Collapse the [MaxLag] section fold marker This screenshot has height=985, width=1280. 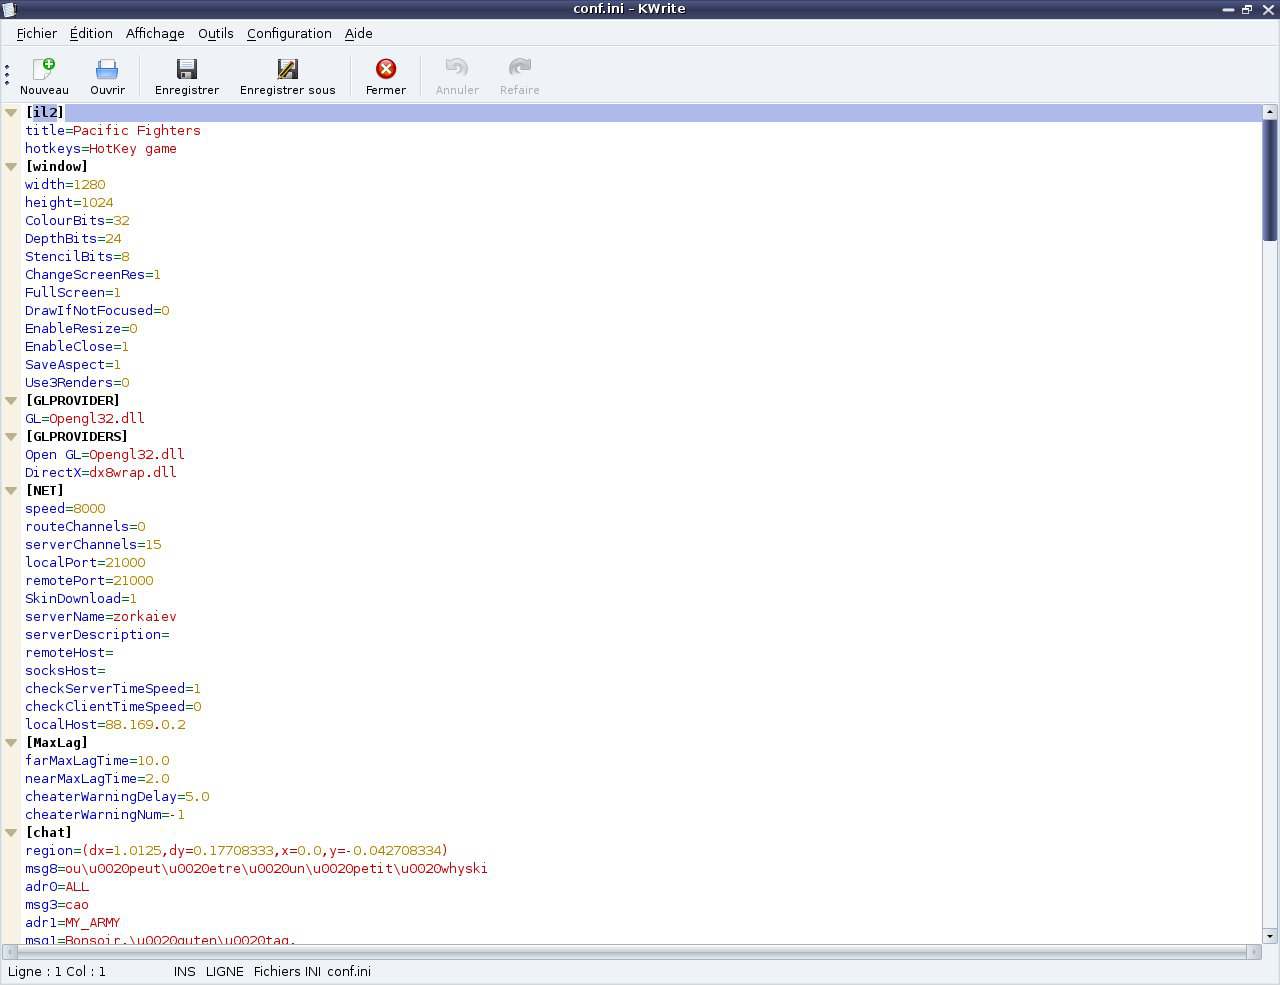[11, 743]
